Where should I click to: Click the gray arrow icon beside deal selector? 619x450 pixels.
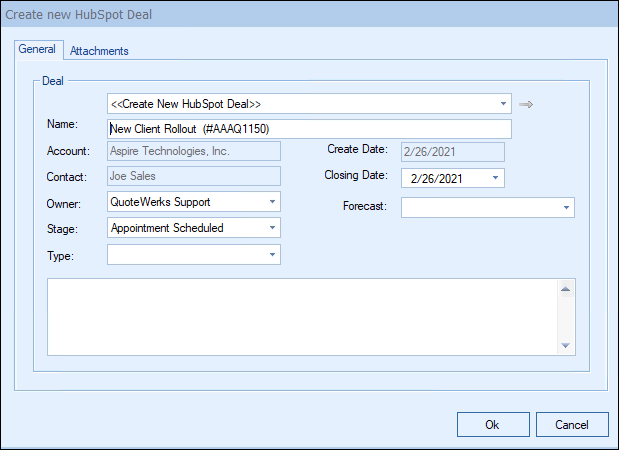[525, 104]
